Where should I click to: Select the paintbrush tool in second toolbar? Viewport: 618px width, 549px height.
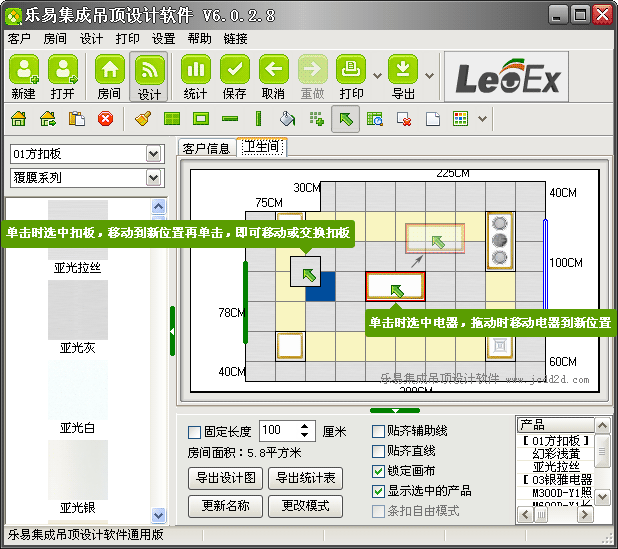coord(143,119)
